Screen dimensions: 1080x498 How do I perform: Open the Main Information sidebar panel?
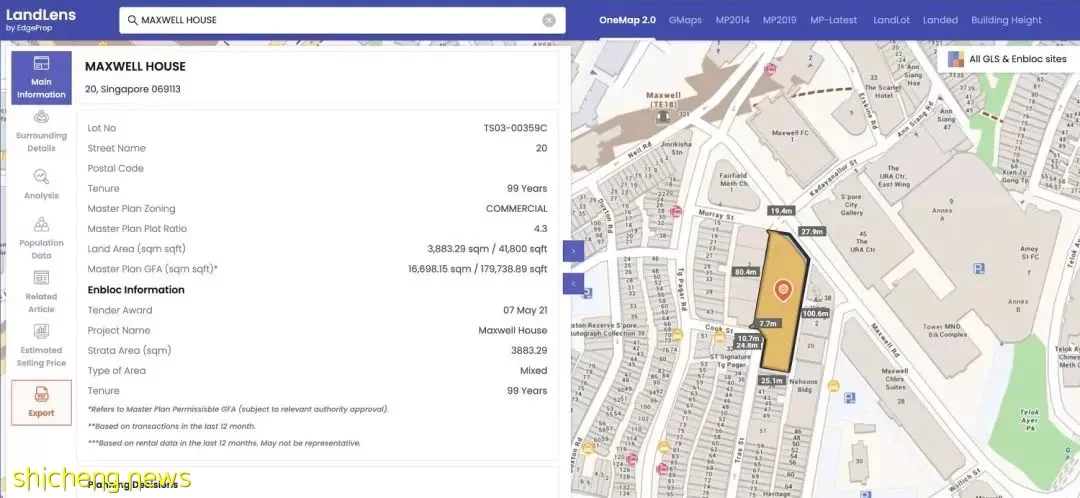click(x=41, y=78)
